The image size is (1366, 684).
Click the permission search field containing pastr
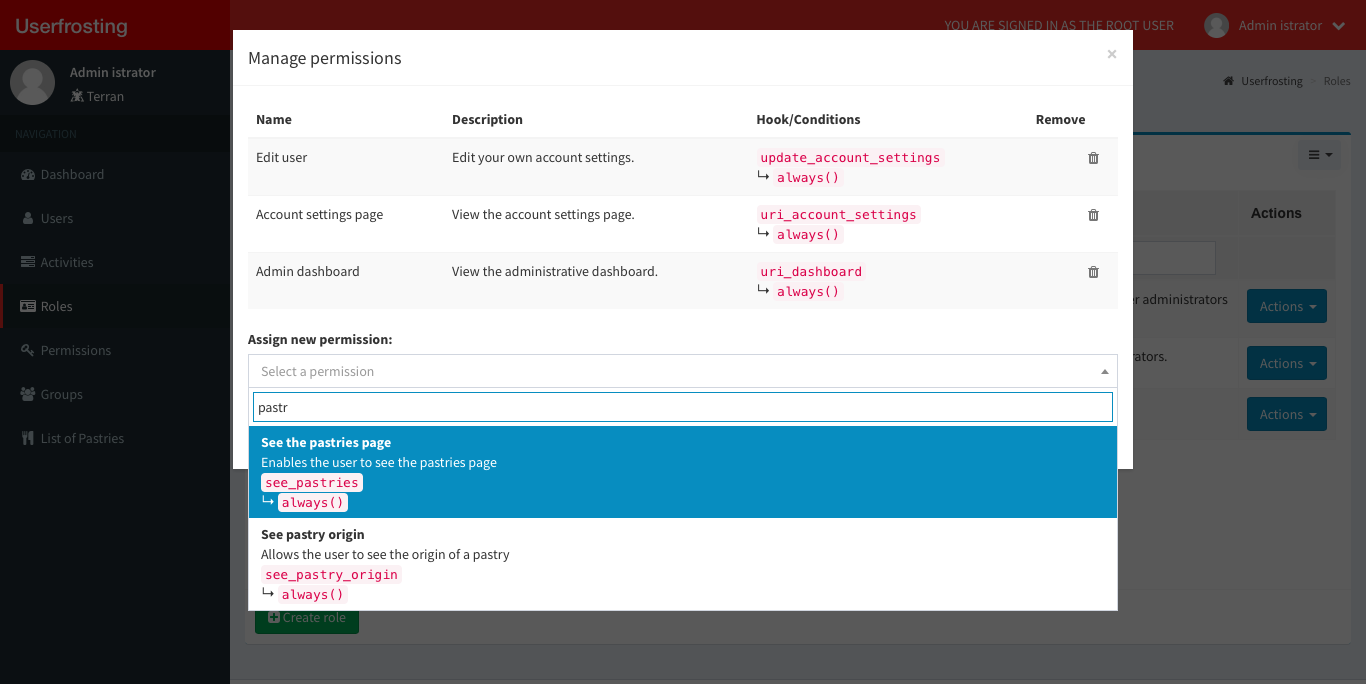(x=682, y=407)
